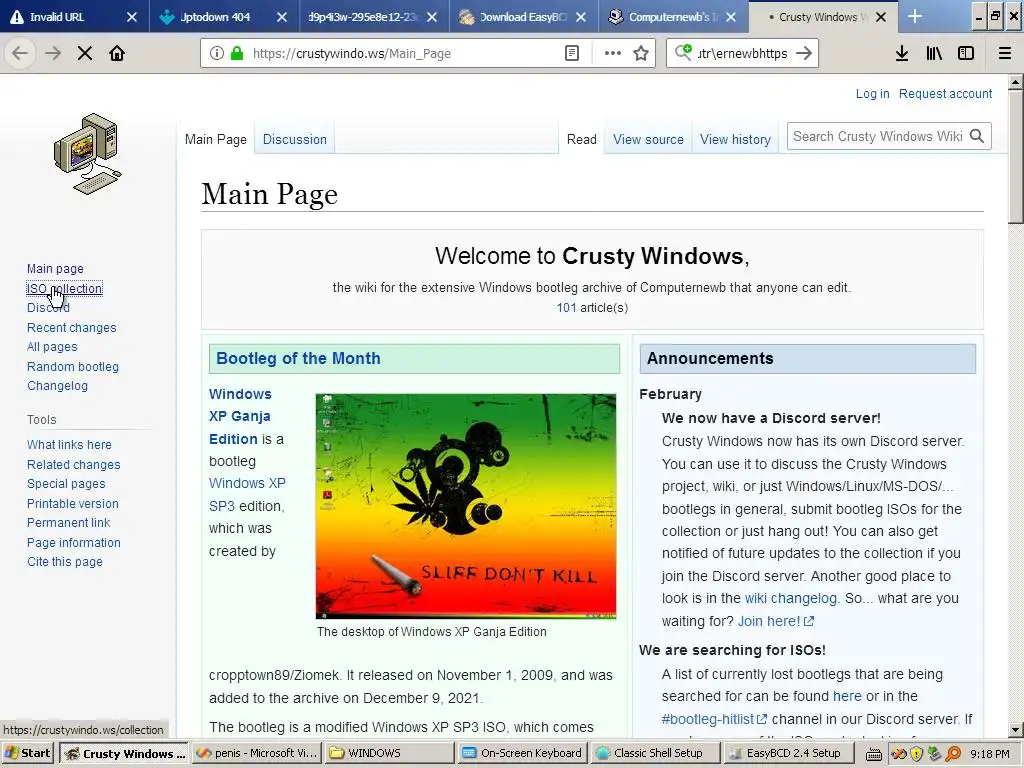The width and height of the screenshot is (1024, 768).
Task: Open the Printable version link
Action: pyautogui.click(x=72, y=504)
